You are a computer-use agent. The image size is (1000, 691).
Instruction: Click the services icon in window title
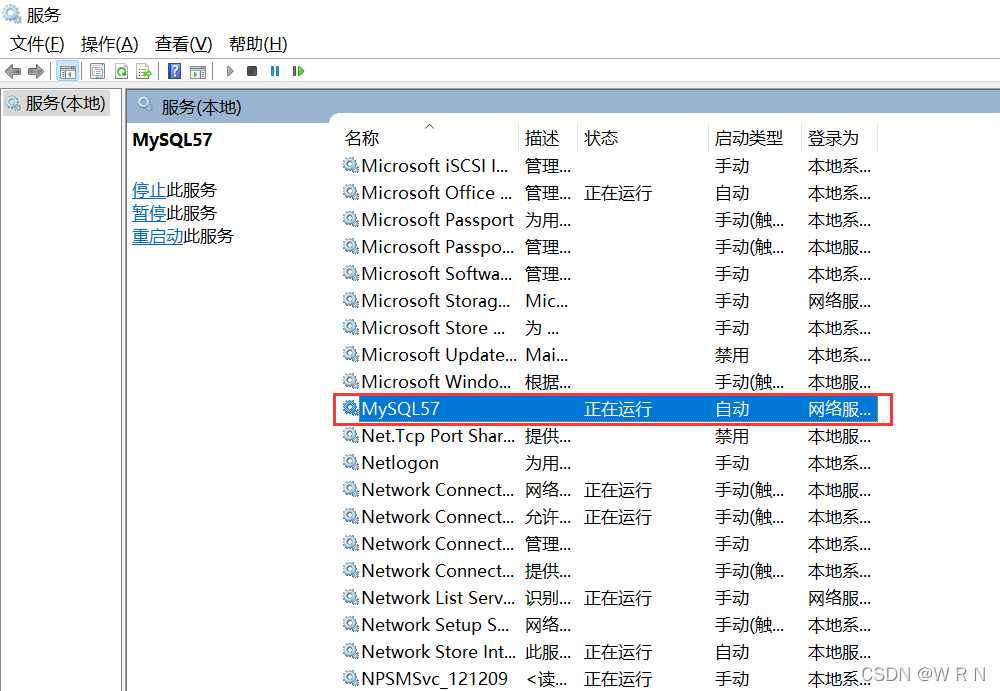12,13
